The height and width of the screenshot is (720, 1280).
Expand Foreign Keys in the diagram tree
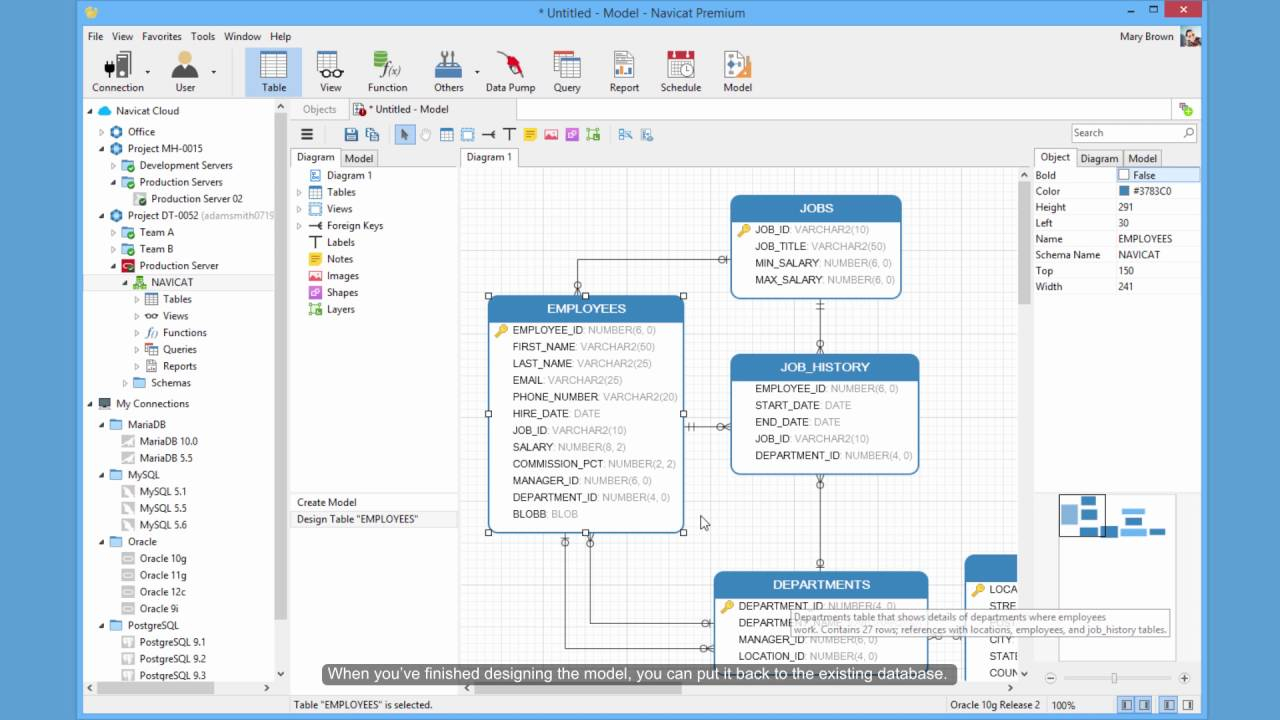pos(299,226)
